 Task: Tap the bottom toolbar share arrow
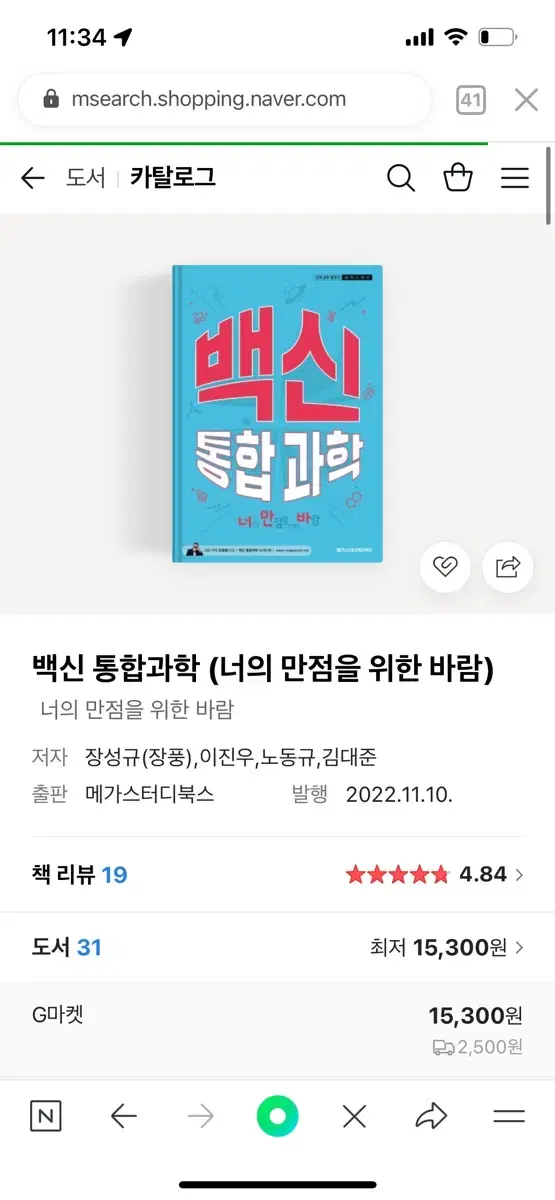tap(431, 1116)
